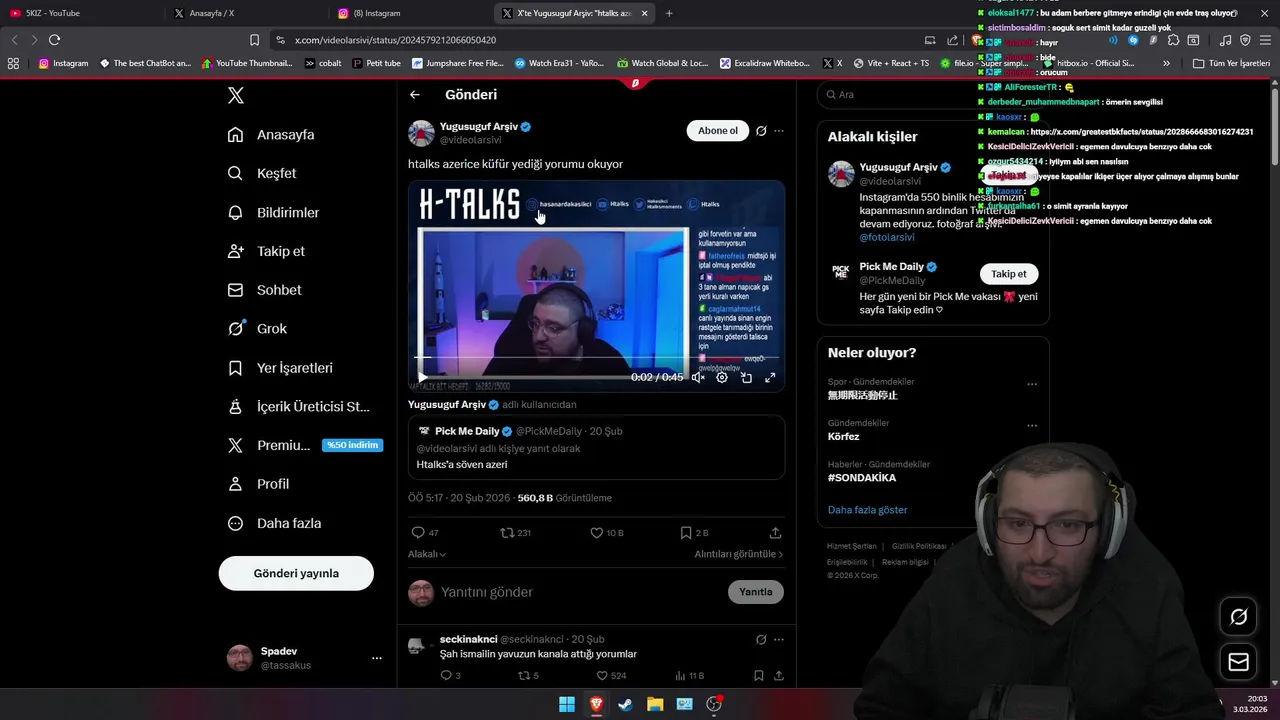
Task: Open Bildirimler notifications
Action: [x=273, y=212]
